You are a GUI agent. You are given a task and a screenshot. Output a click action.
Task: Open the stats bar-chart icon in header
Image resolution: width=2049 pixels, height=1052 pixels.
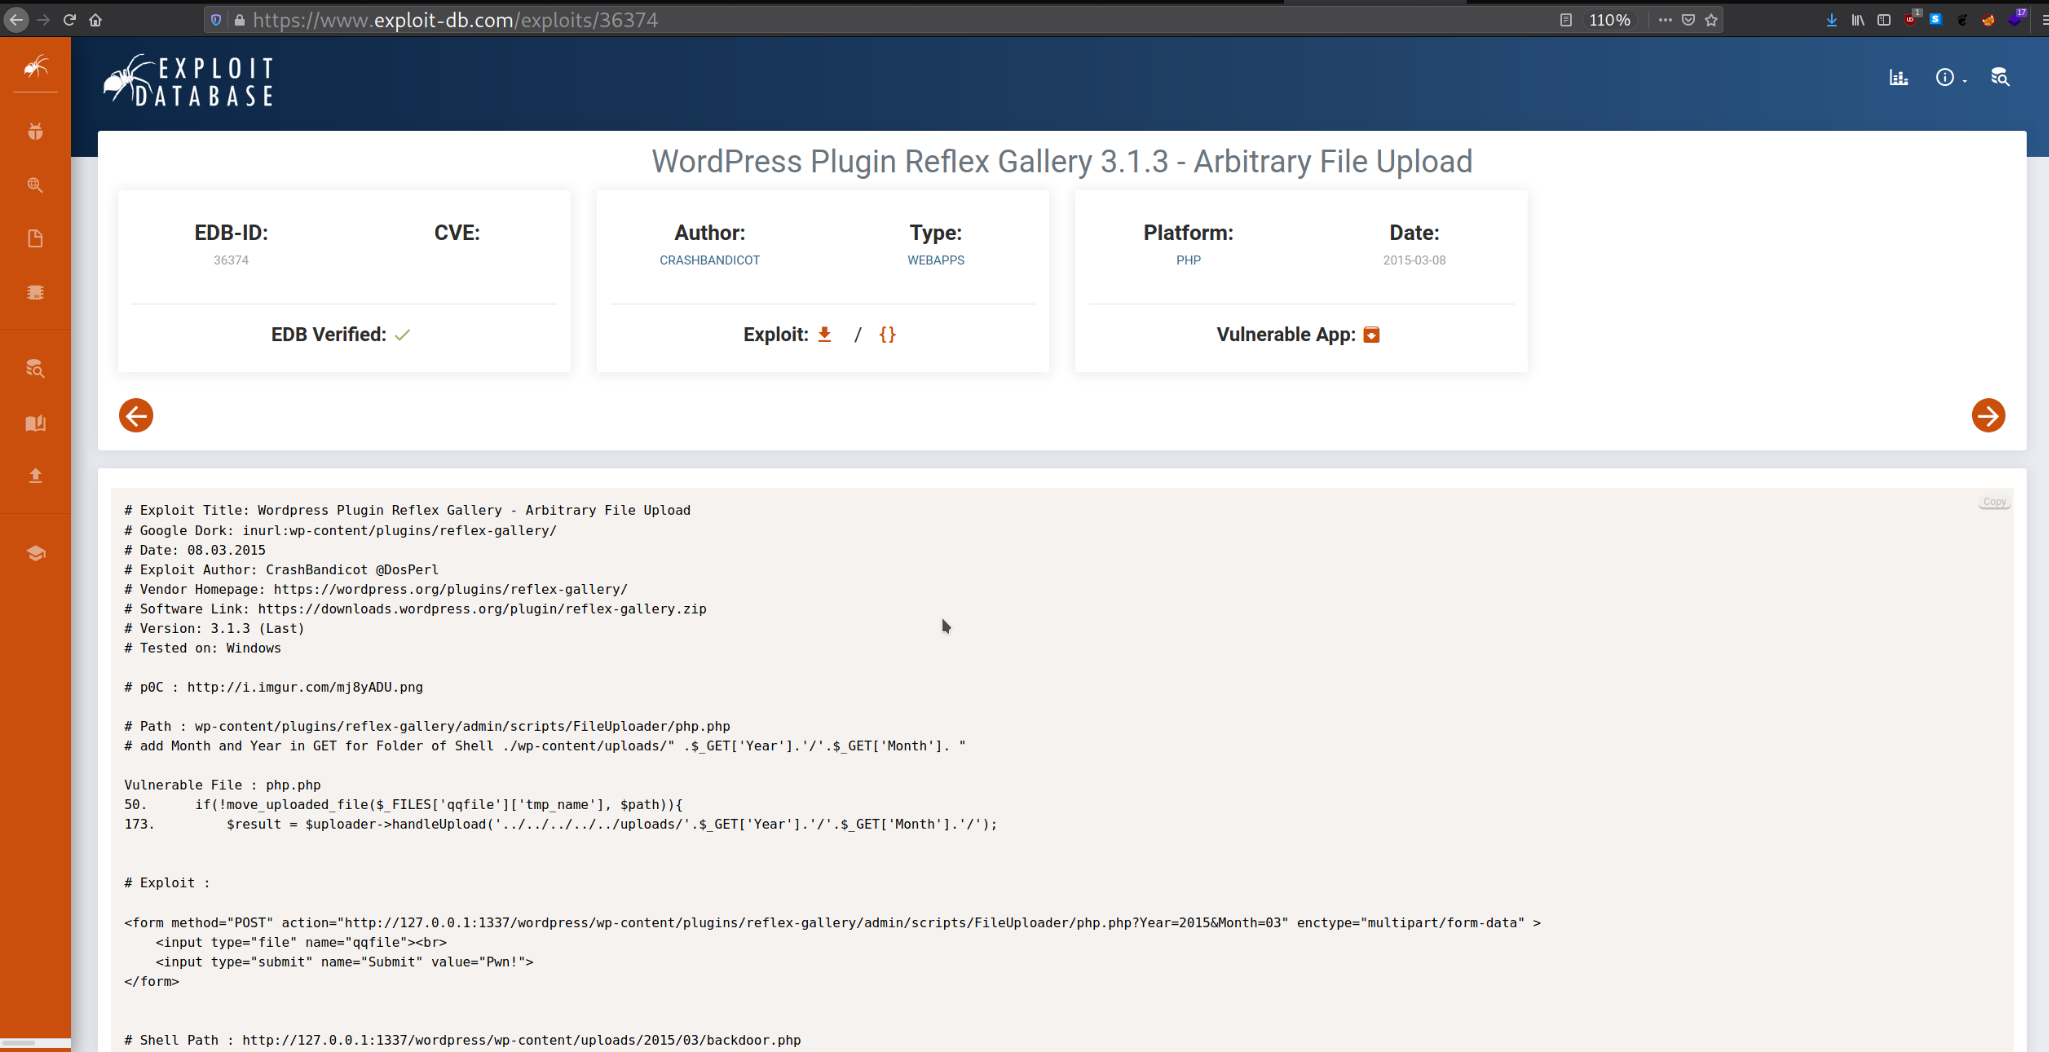(1898, 77)
